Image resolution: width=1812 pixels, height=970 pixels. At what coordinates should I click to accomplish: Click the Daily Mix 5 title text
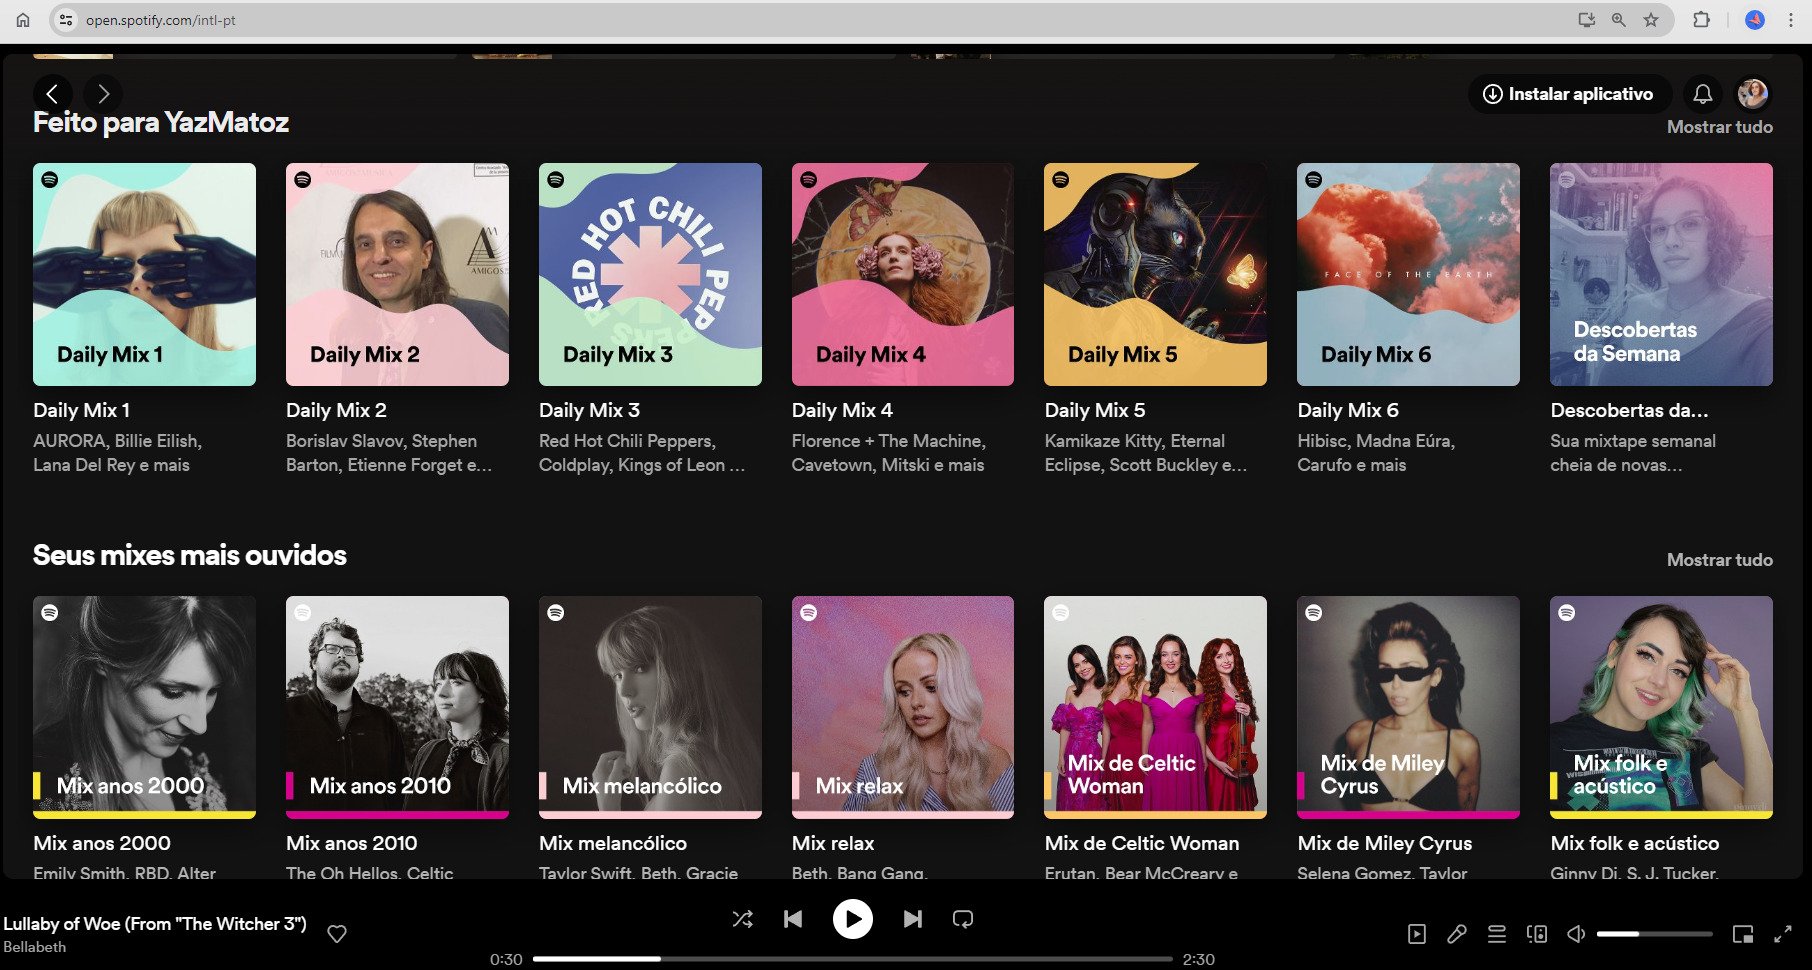click(1095, 410)
